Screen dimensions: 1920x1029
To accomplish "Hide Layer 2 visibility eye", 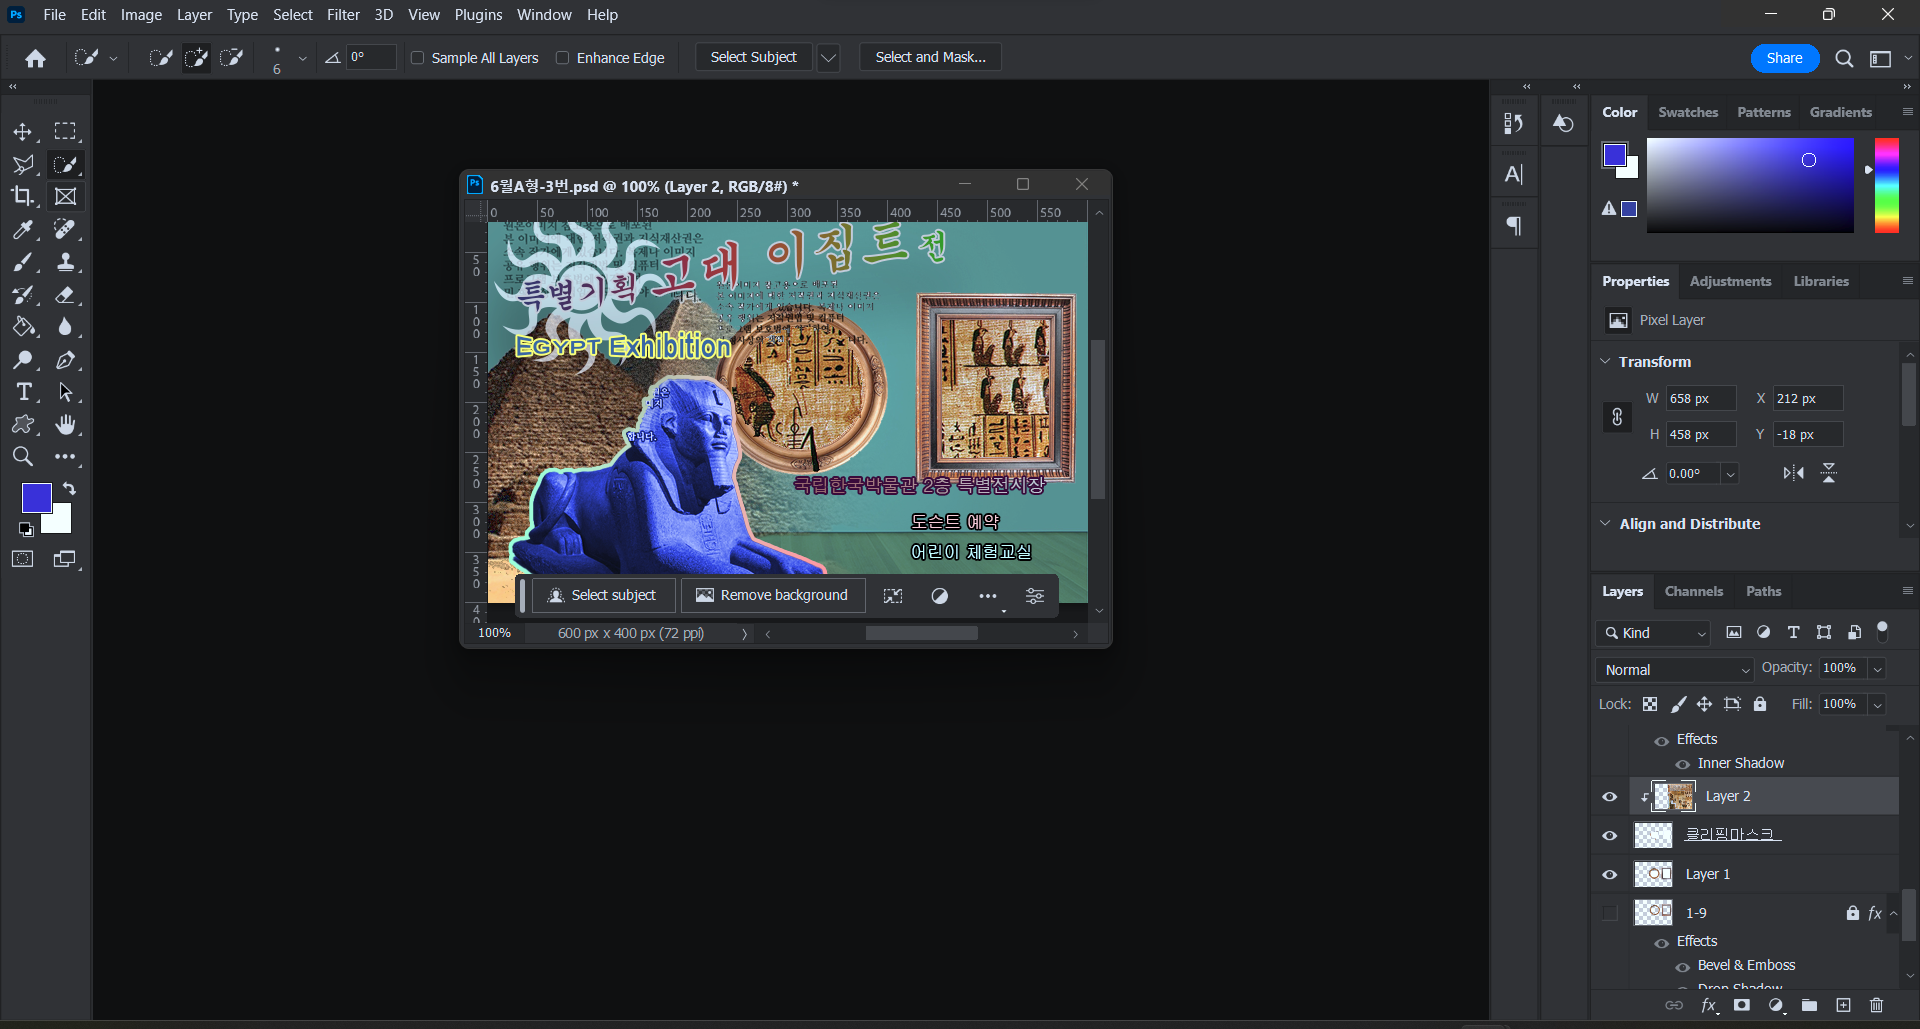I will coord(1610,797).
